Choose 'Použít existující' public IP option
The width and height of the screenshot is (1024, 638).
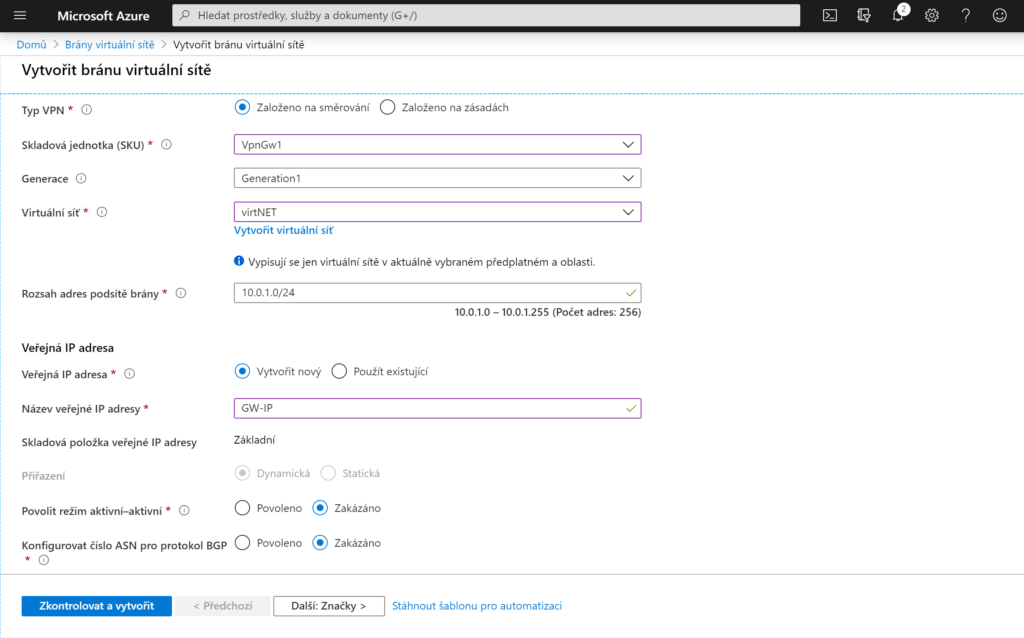pyautogui.click(x=339, y=371)
